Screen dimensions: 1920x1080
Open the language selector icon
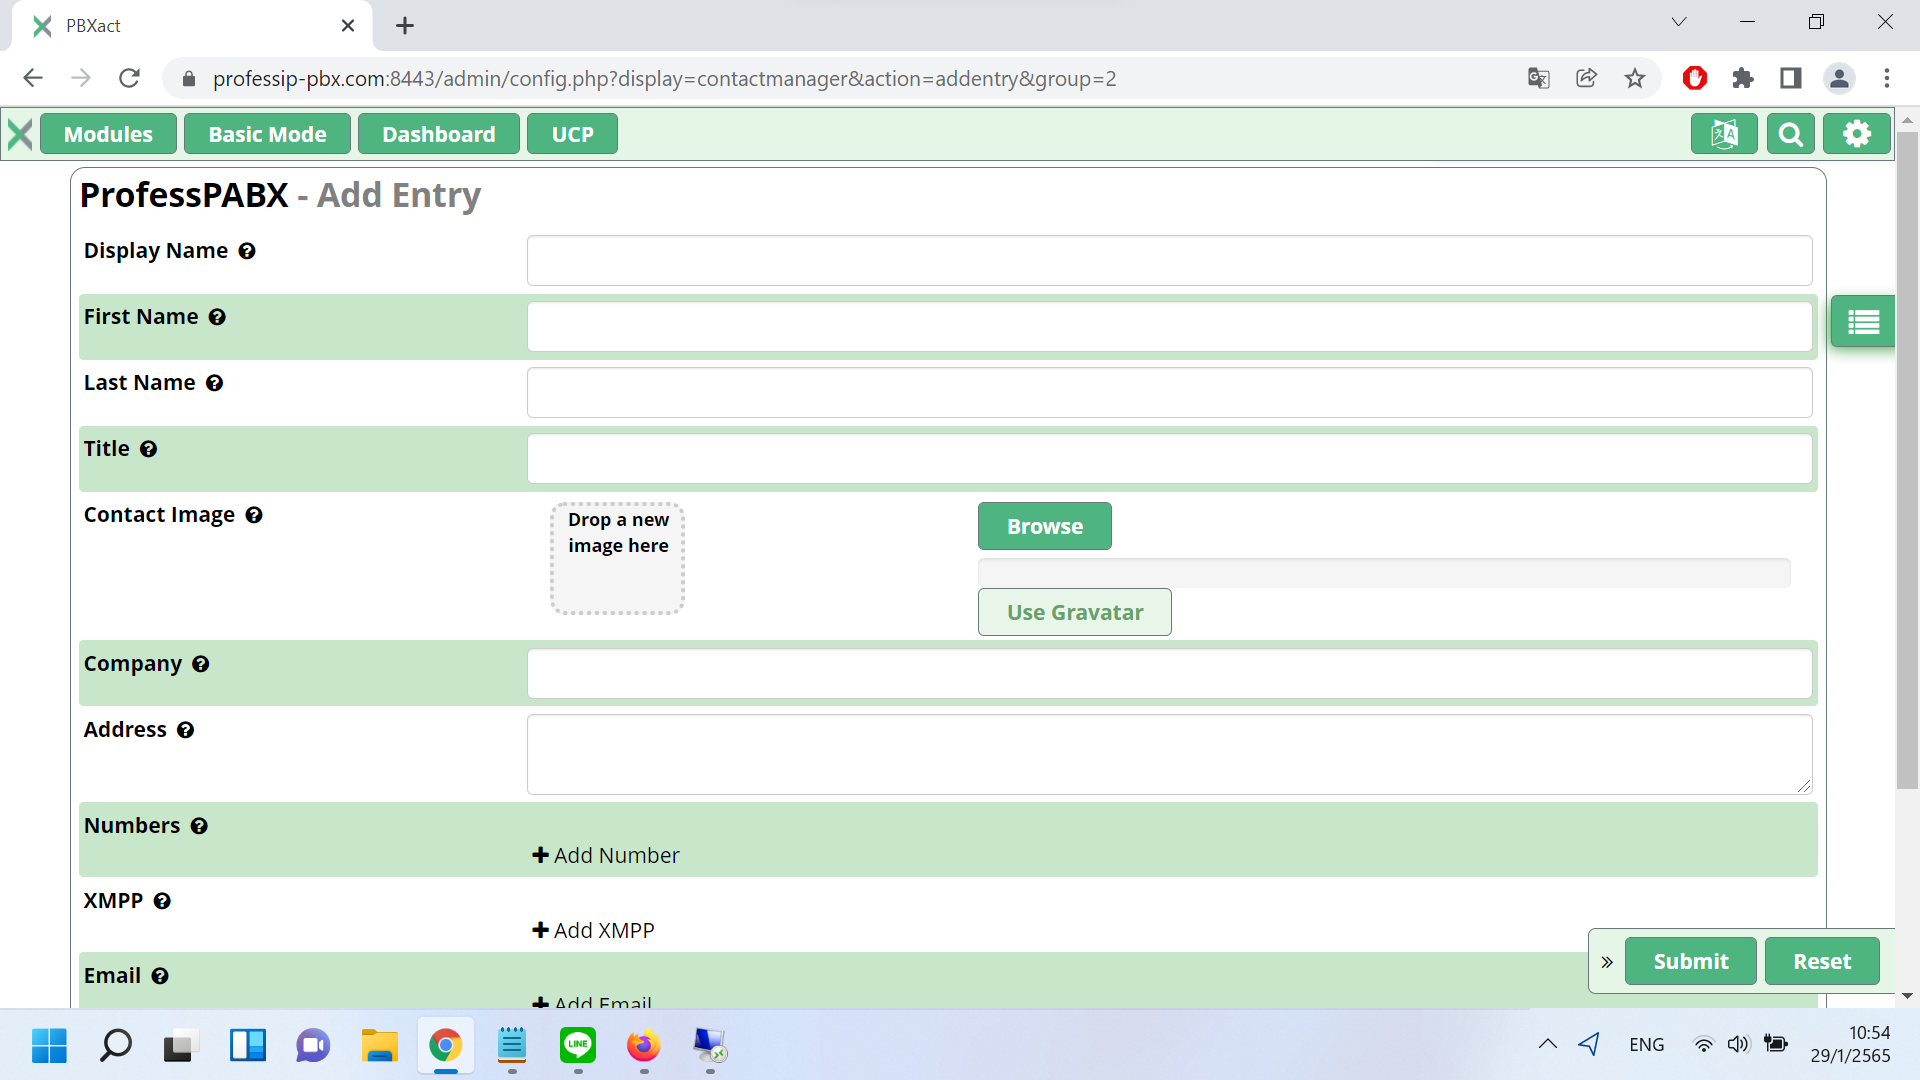pos(1724,134)
